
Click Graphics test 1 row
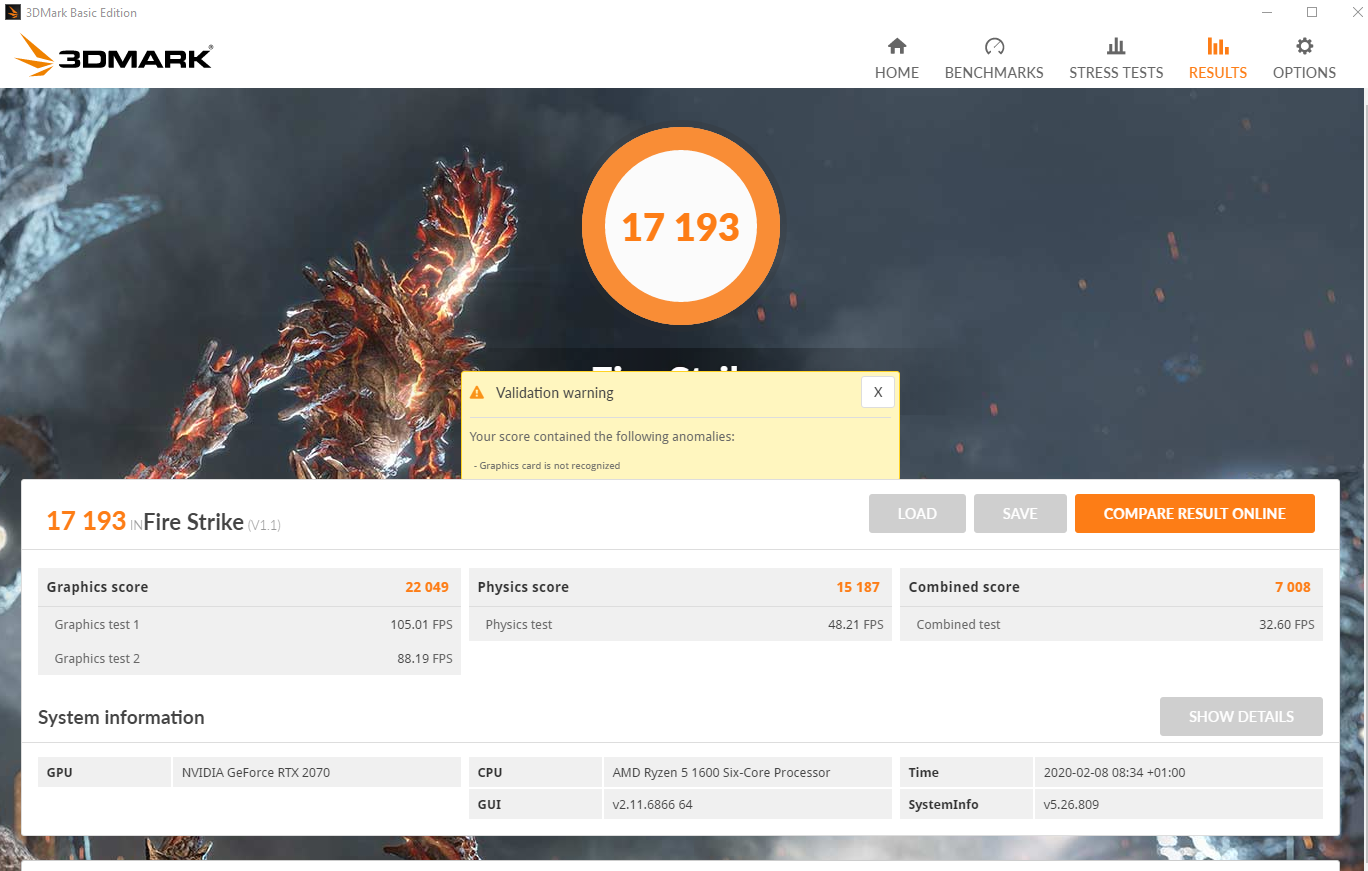[250, 625]
